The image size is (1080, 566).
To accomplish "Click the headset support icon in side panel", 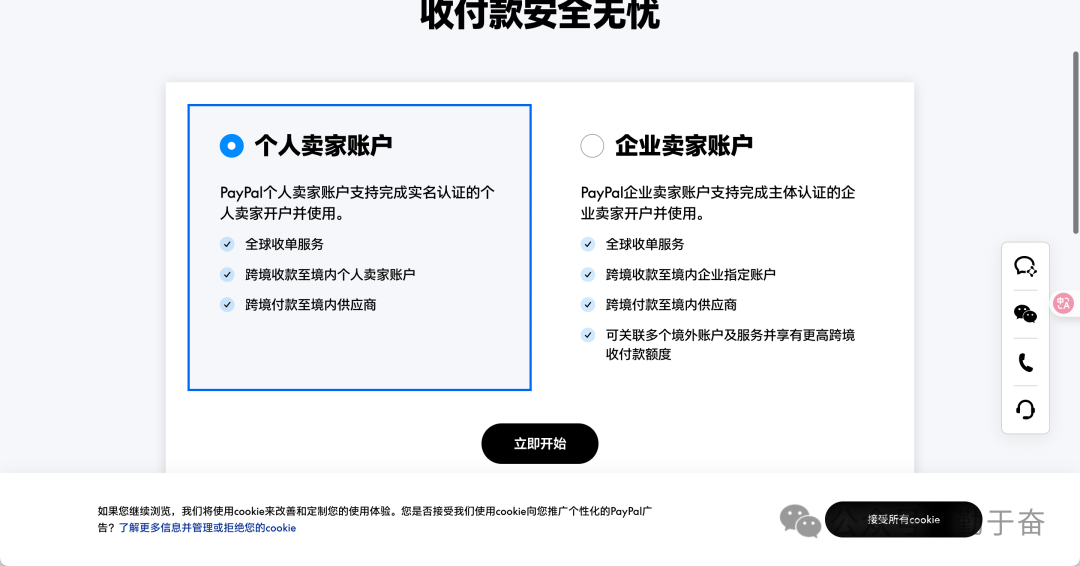I will tap(1026, 410).
